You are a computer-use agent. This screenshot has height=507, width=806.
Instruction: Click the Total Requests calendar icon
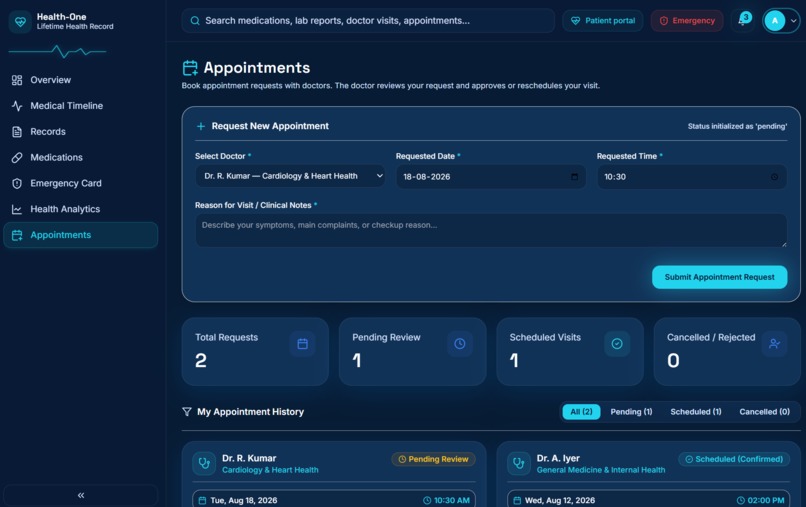302,344
